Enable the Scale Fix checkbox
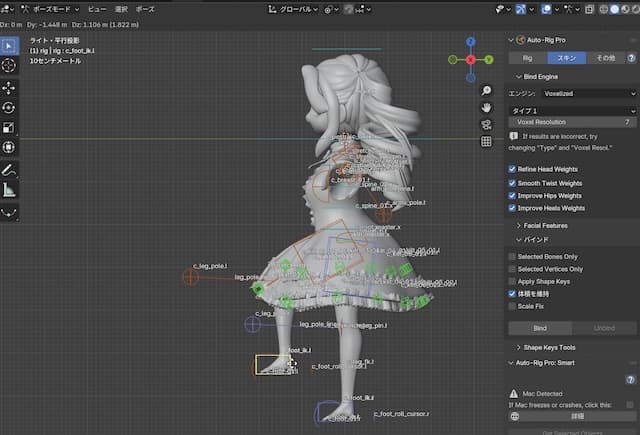 click(x=512, y=306)
